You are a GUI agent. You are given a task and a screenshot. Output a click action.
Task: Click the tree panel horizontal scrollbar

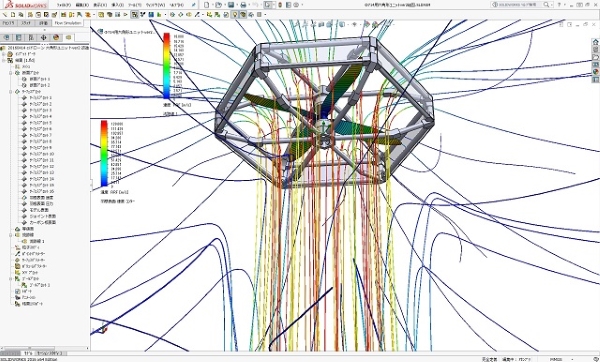coord(44,348)
